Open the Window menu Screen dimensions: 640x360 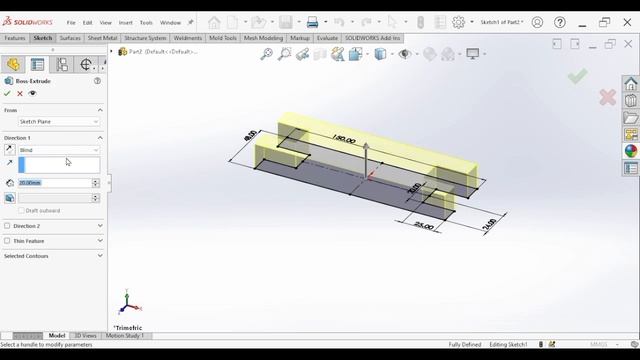coord(170,22)
